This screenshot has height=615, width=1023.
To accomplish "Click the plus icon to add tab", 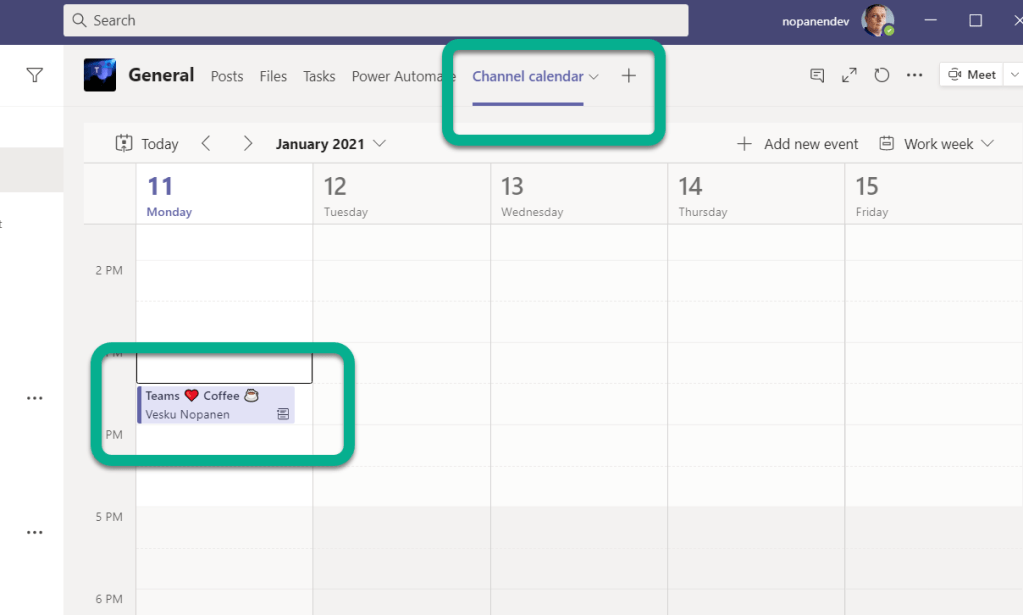I will pos(628,76).
